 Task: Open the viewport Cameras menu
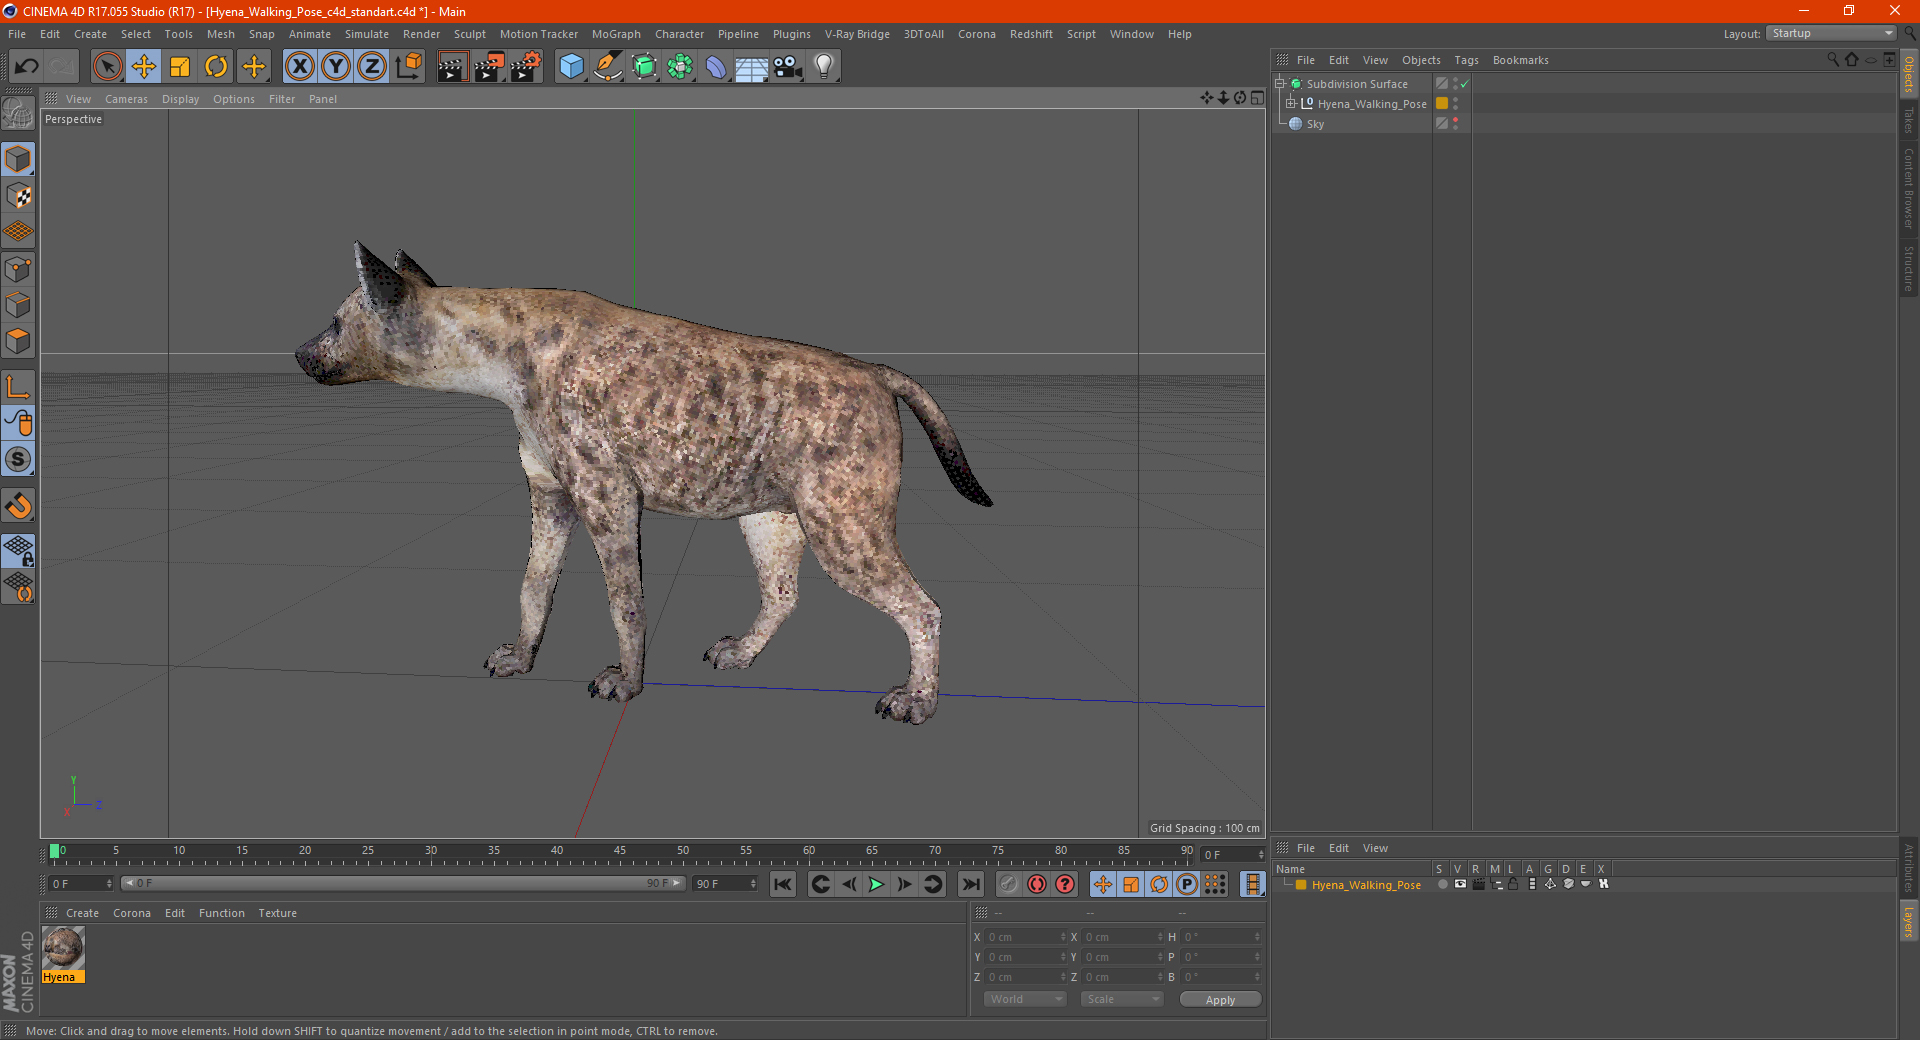tap(126, 99)
